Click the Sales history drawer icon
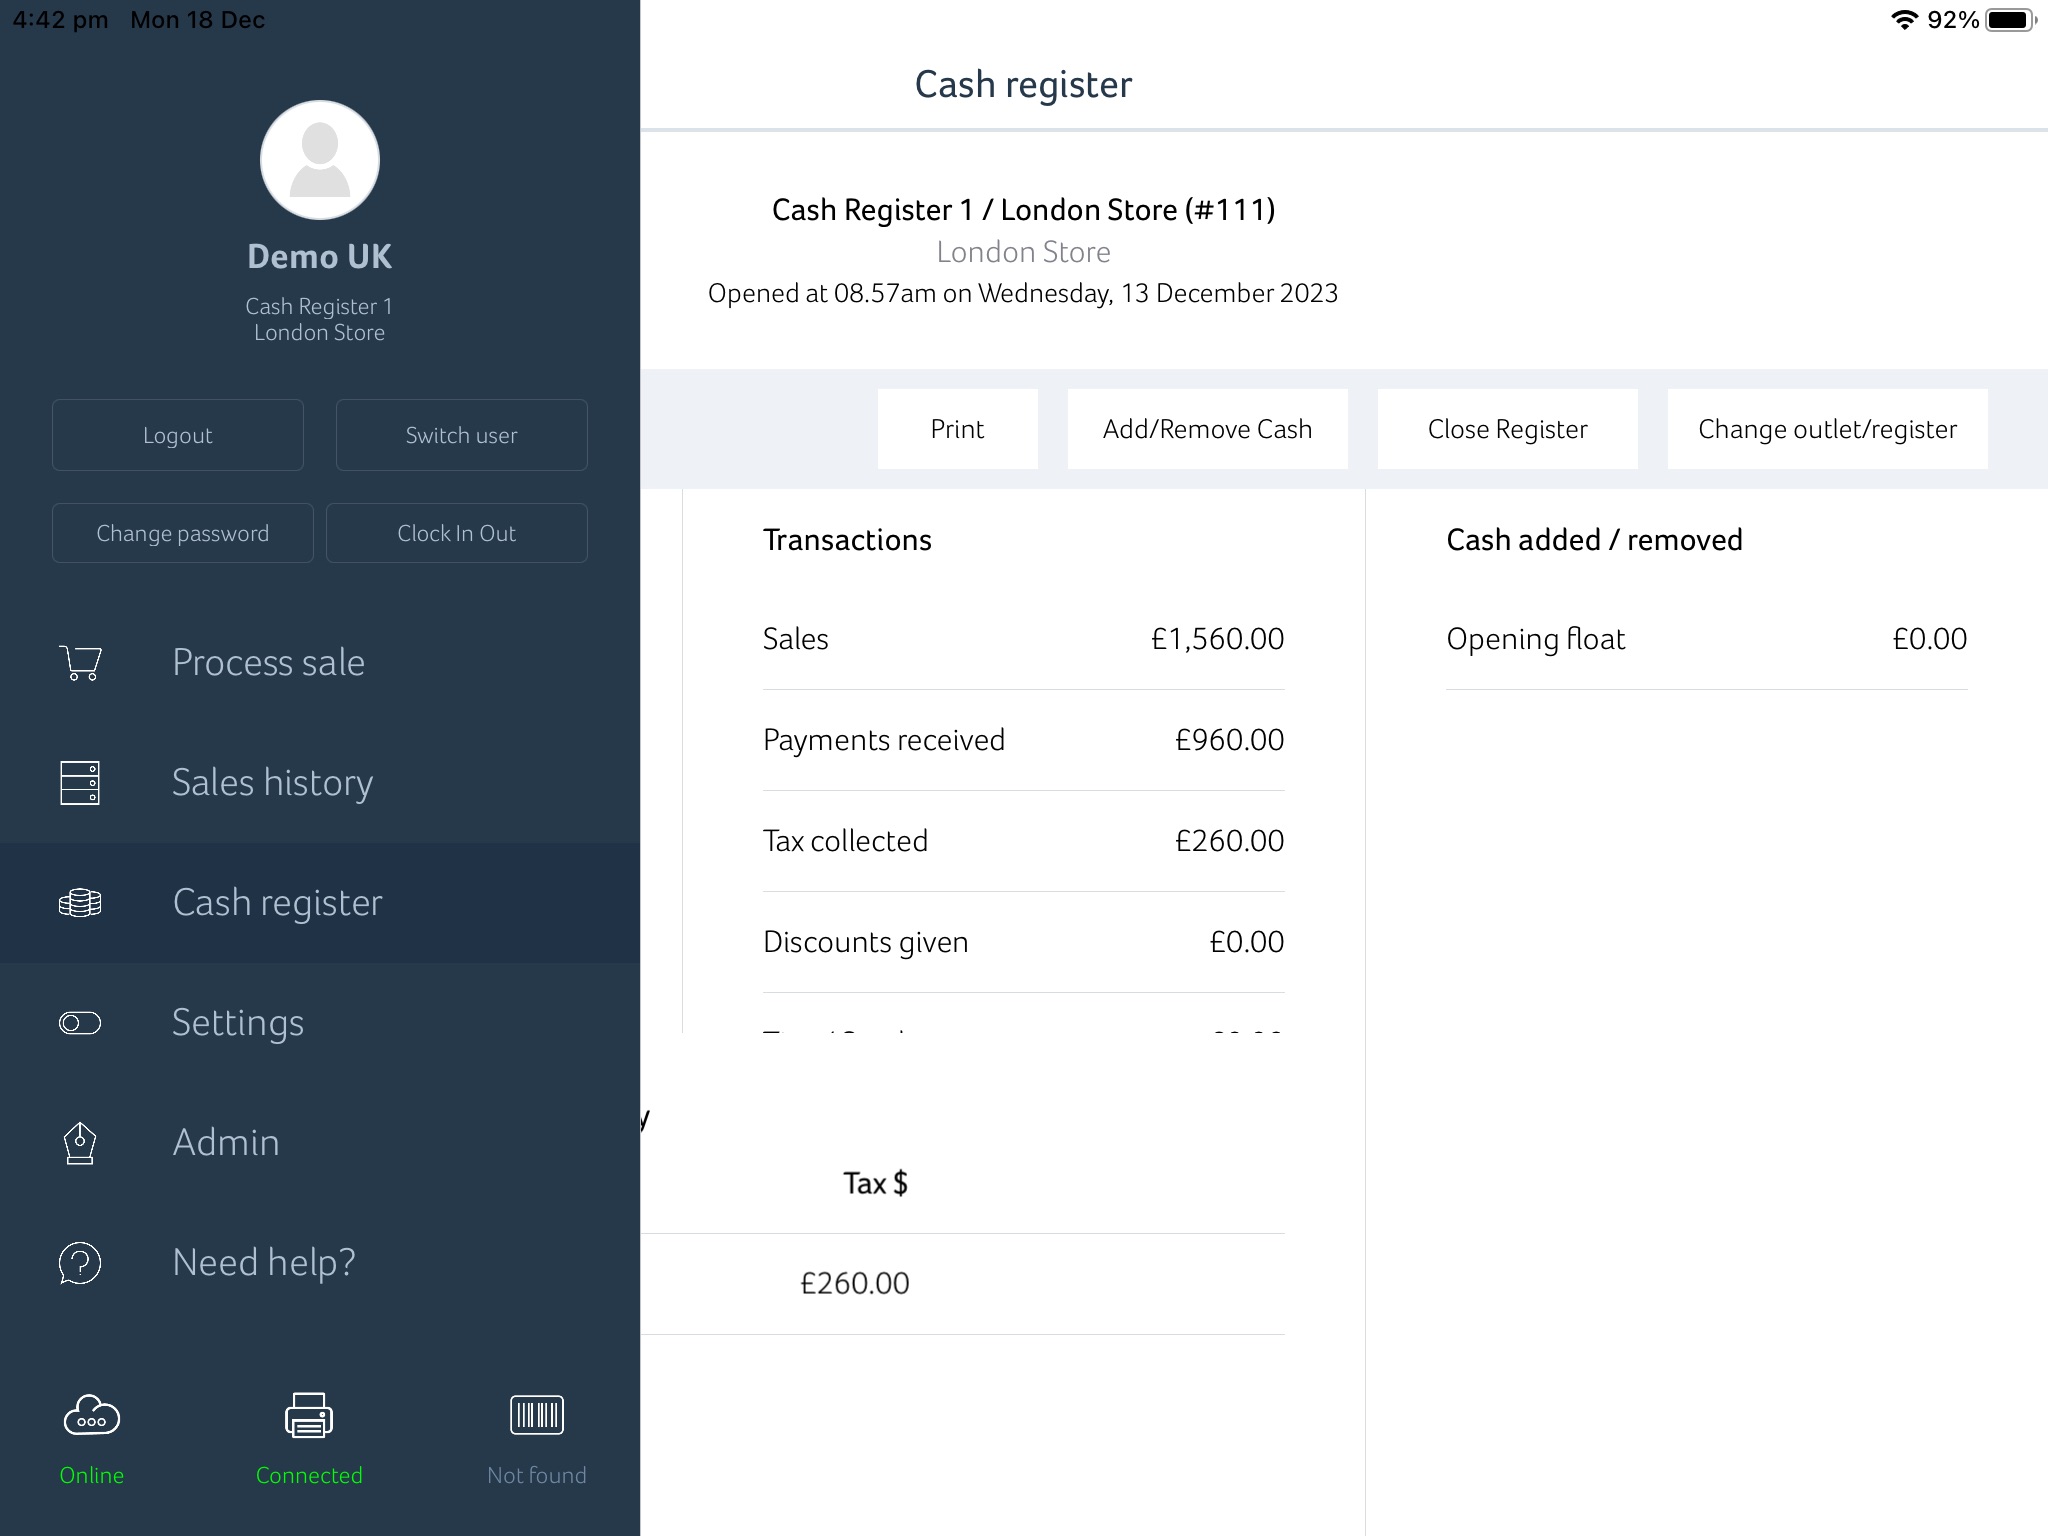Screen dimensions: 2048x1536 [x=80, y=783]
